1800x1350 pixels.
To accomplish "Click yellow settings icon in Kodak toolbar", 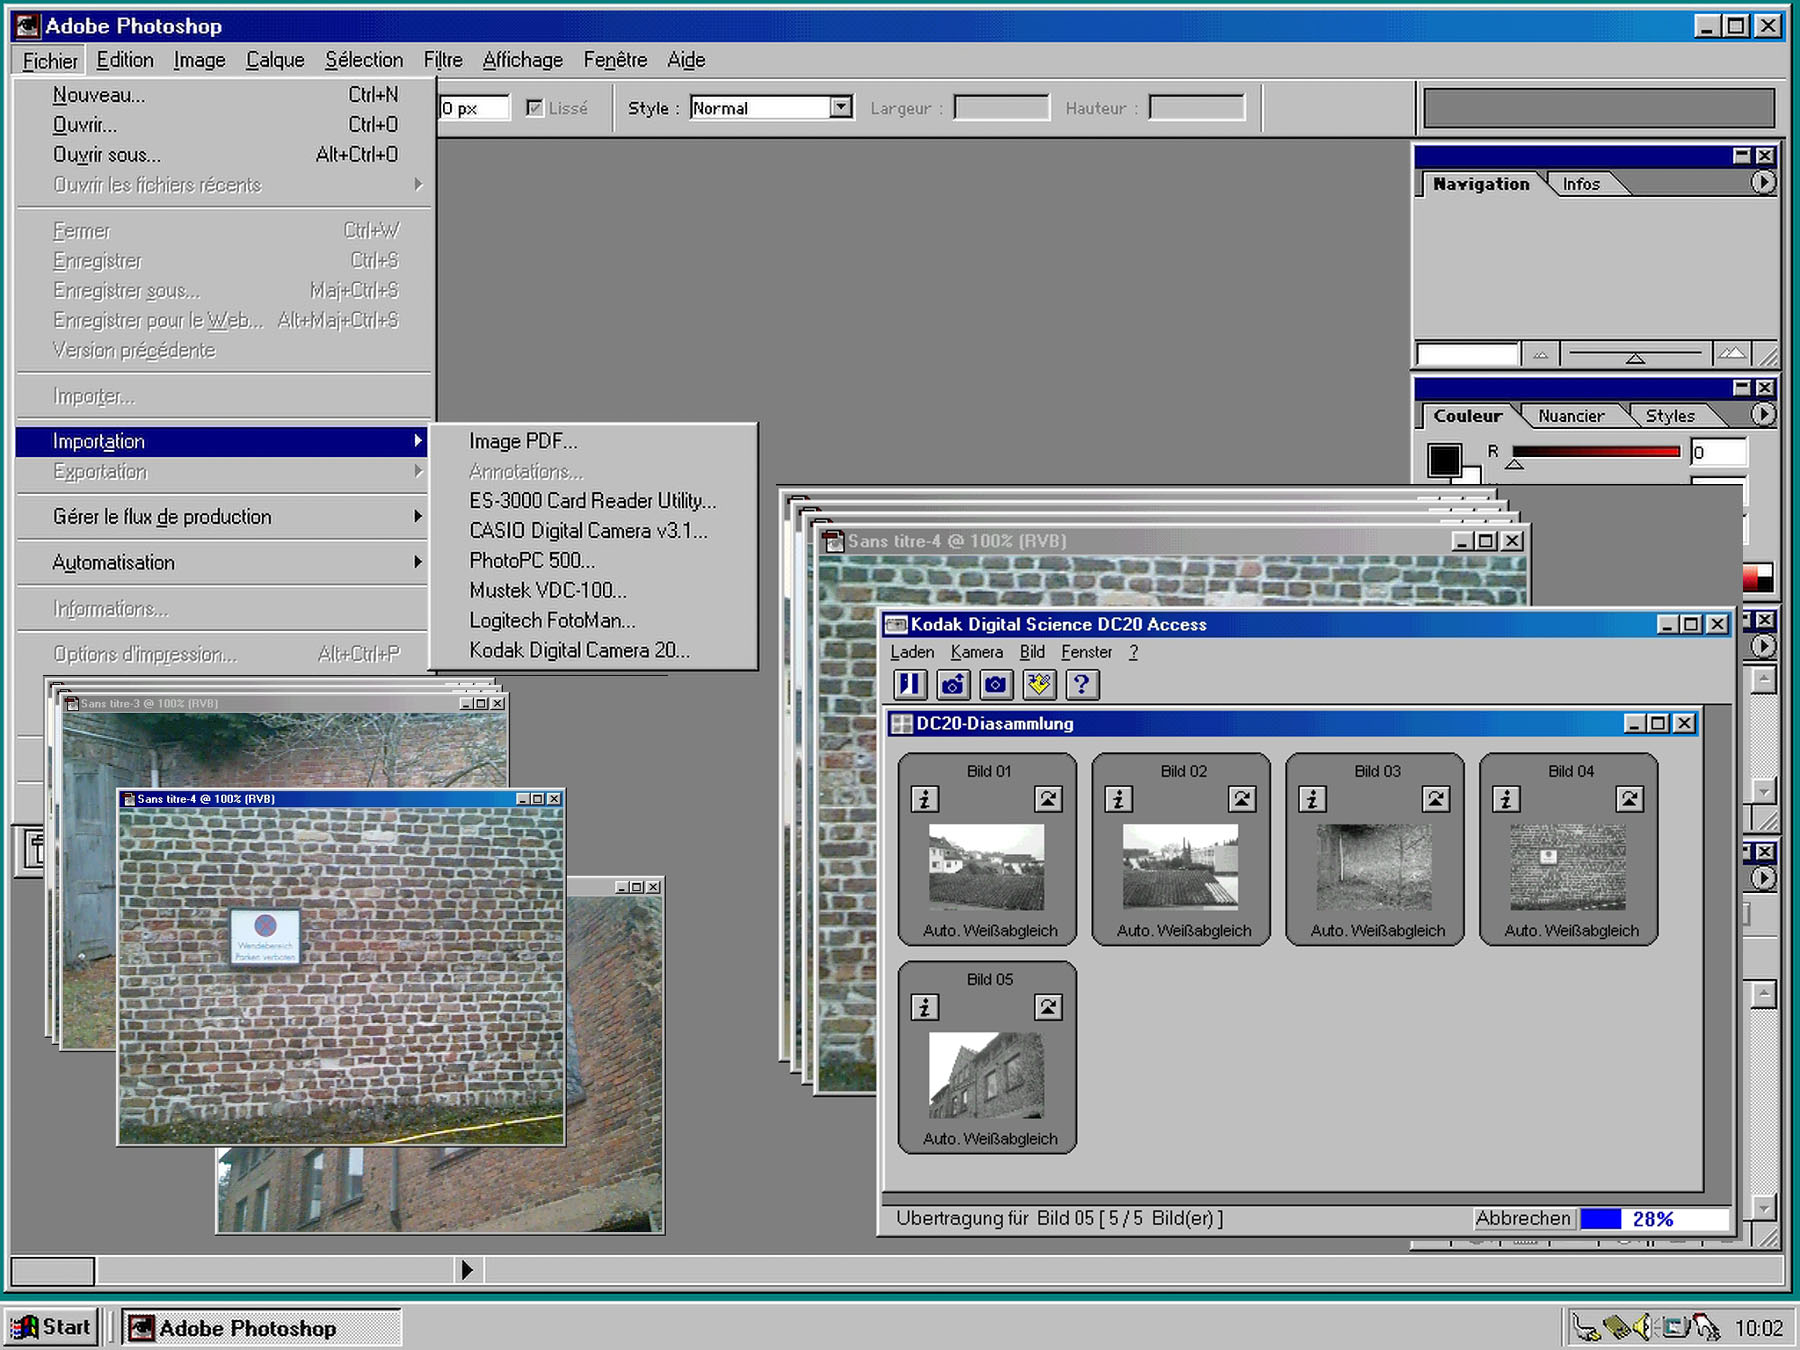I will [x=1039, y=685].
